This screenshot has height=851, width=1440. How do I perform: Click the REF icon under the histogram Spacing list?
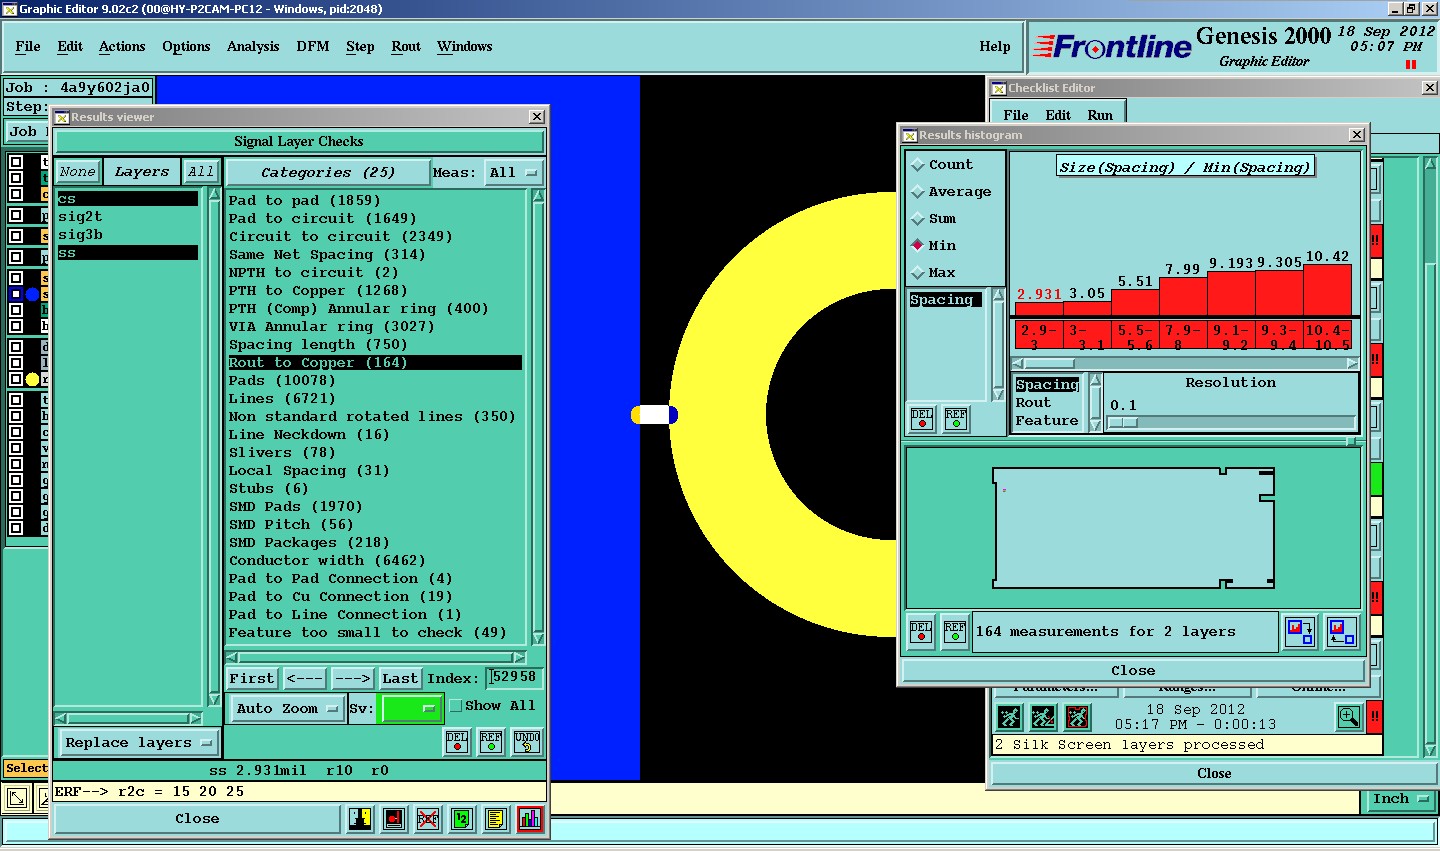(x=956, y=418)
